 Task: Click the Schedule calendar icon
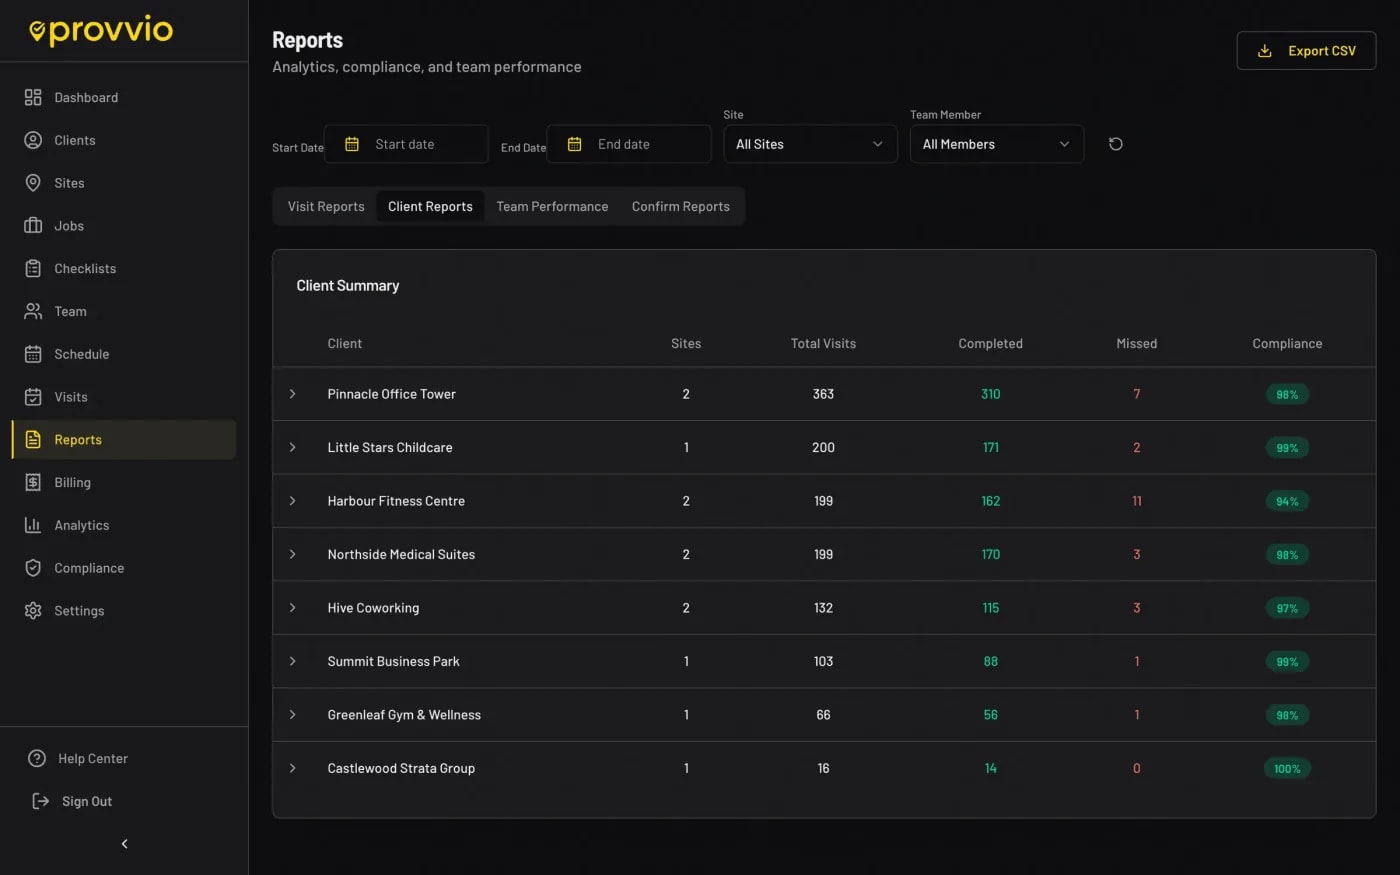[x=33, y=354]
